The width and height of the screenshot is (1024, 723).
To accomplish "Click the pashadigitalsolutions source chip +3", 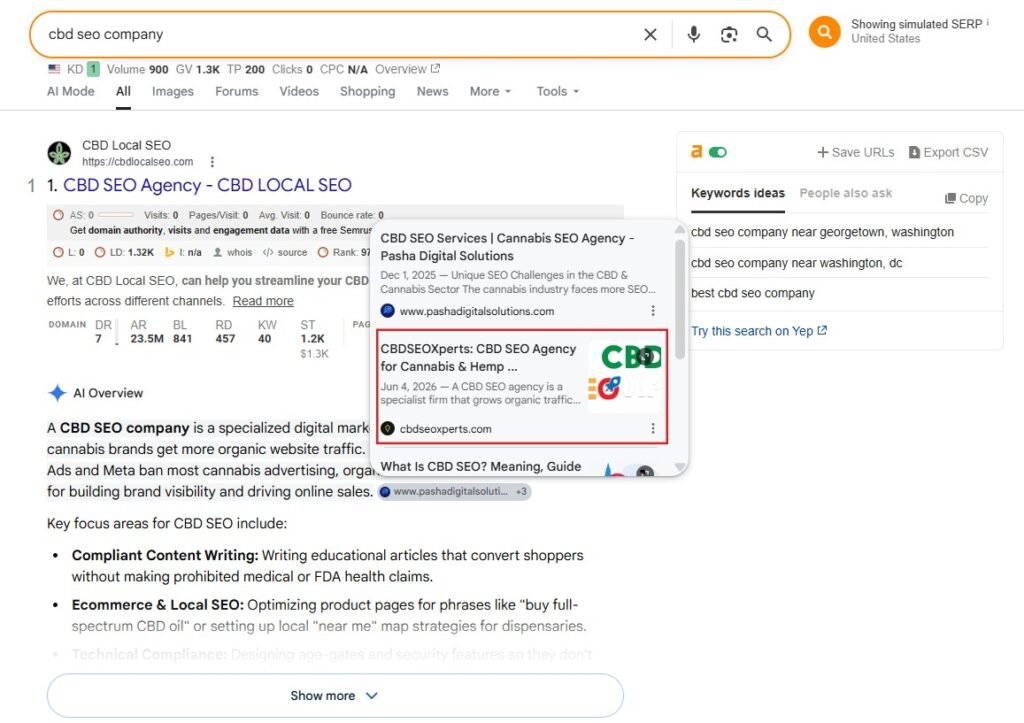I will [x=455, y=492].
